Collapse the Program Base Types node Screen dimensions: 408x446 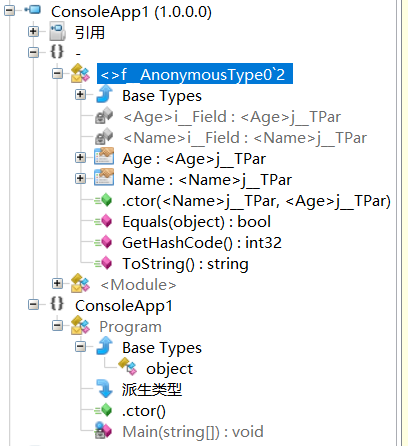[80, 347]
